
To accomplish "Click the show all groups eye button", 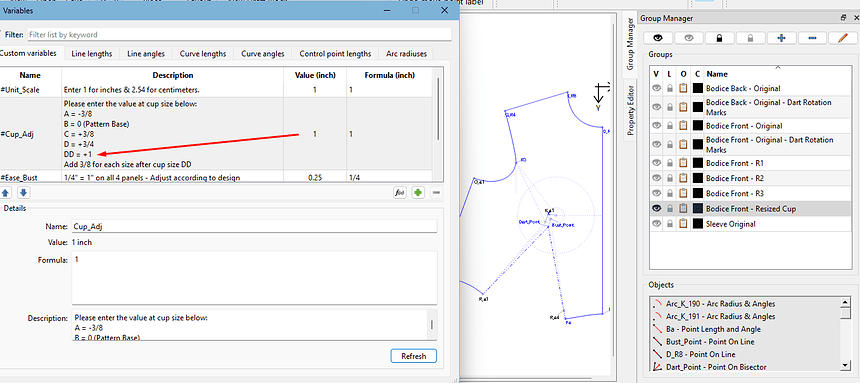I will pos(658,37).
